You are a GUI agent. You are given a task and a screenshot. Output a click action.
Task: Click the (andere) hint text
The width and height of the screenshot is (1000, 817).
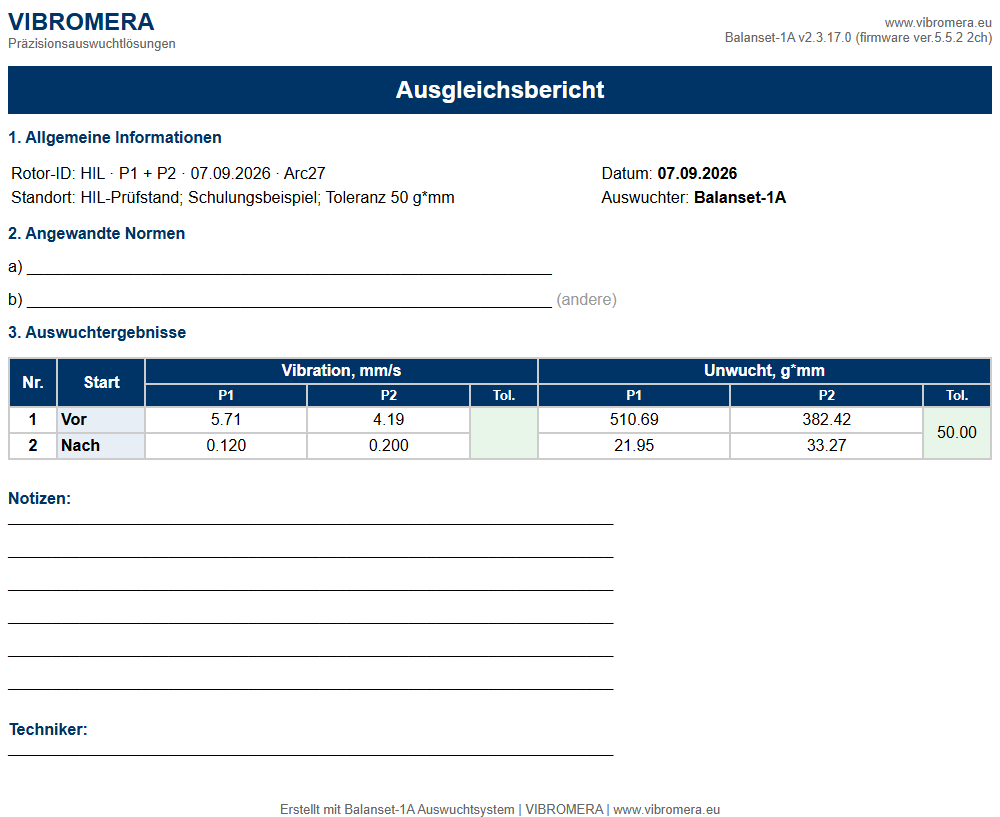[x=587, y=300]
